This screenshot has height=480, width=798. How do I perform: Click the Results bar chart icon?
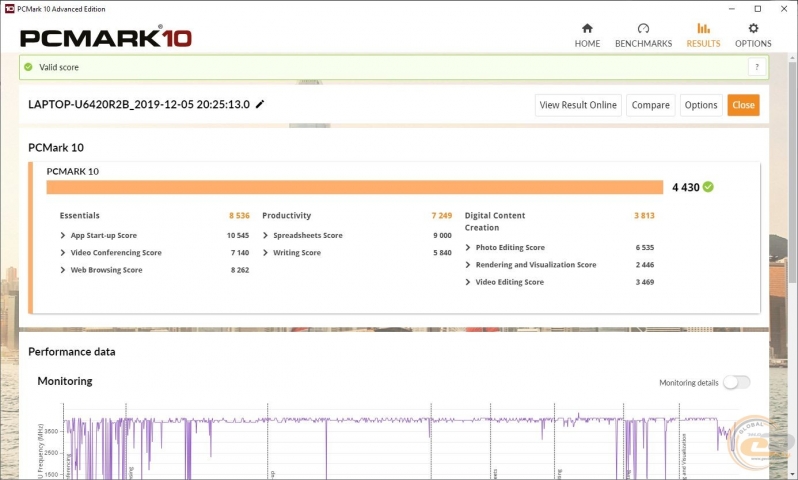coord(703,28)
